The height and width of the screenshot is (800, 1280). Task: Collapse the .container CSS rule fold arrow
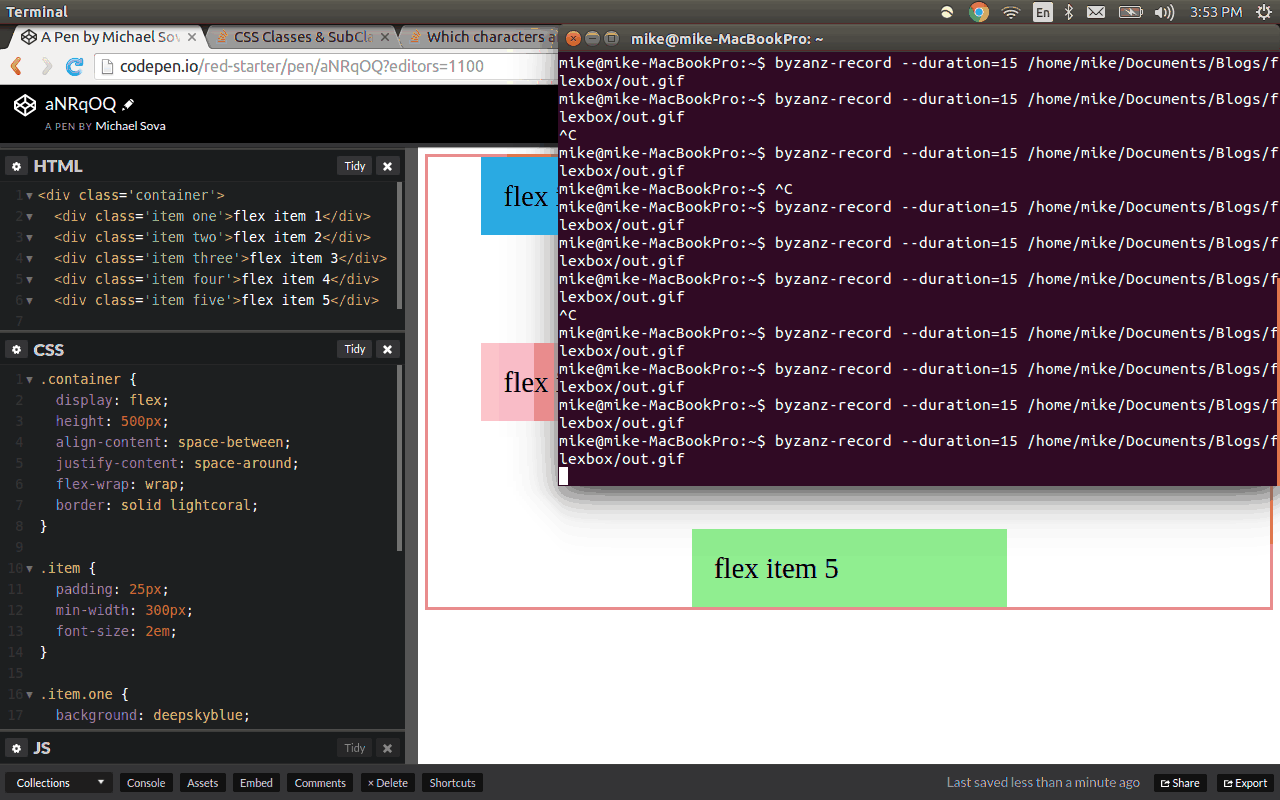[29, 380]
